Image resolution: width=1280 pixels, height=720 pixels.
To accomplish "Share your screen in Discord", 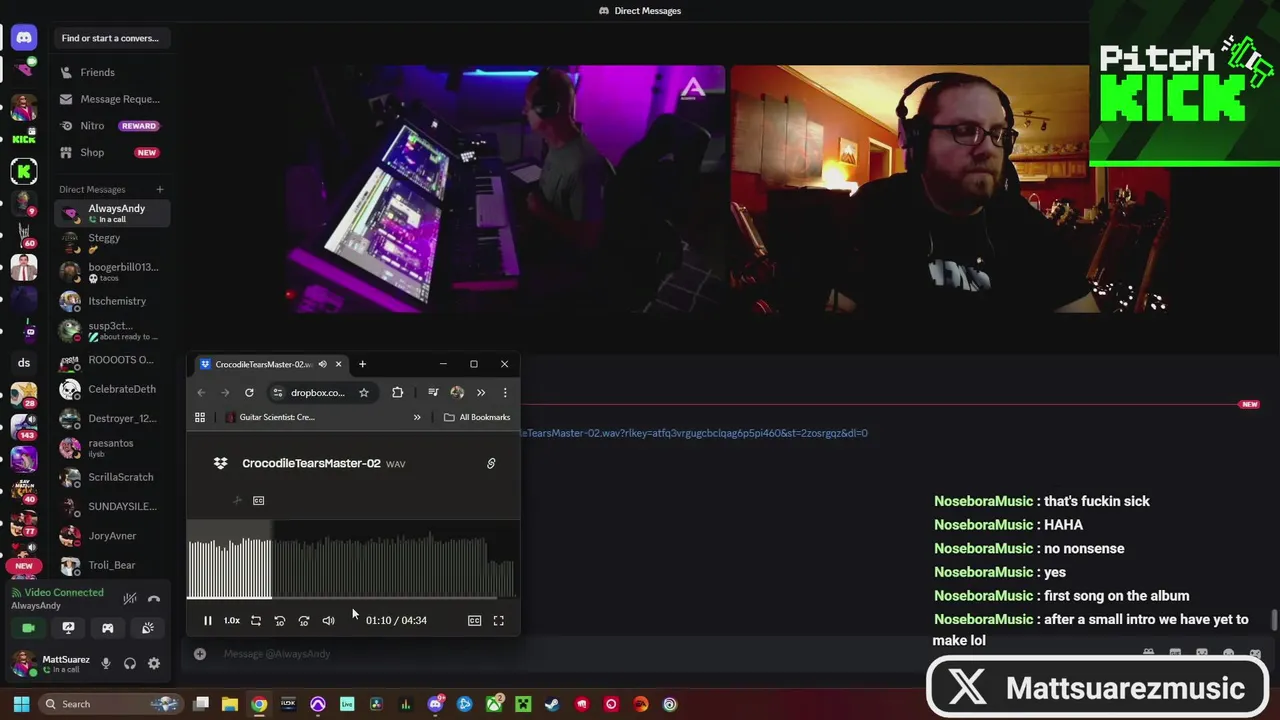I will pyautogui.click(x=68, y=628).
